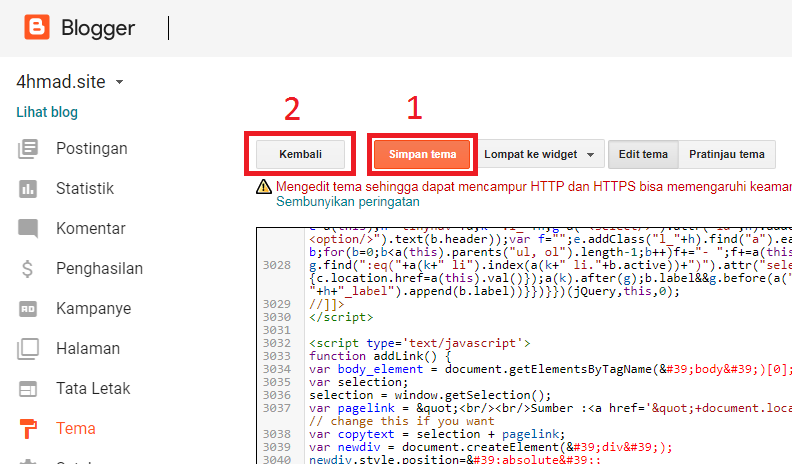792x464 pixels.
Task: Click the 'var body_element' code line
Action: pyautogui.click(x=551, y=369)
